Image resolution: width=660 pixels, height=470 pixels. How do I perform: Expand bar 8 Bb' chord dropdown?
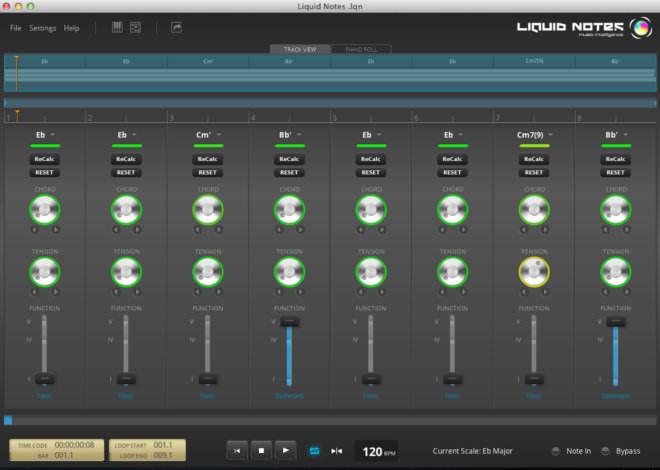point(626,134)
